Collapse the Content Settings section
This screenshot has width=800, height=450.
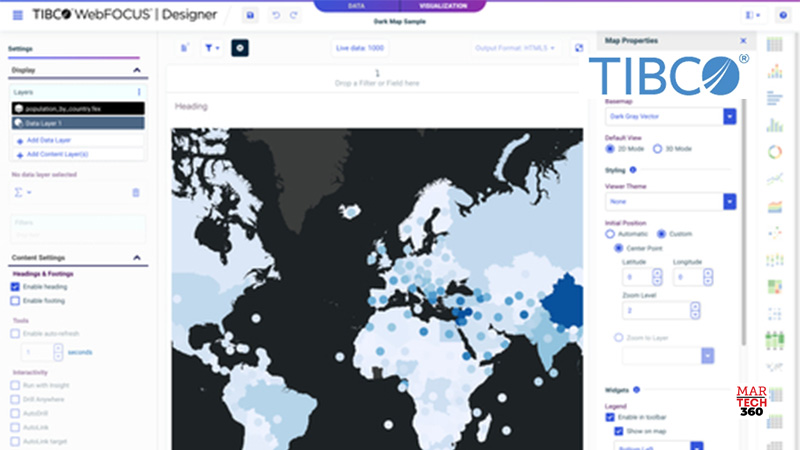pyautogui.click(x=137, y=258)
